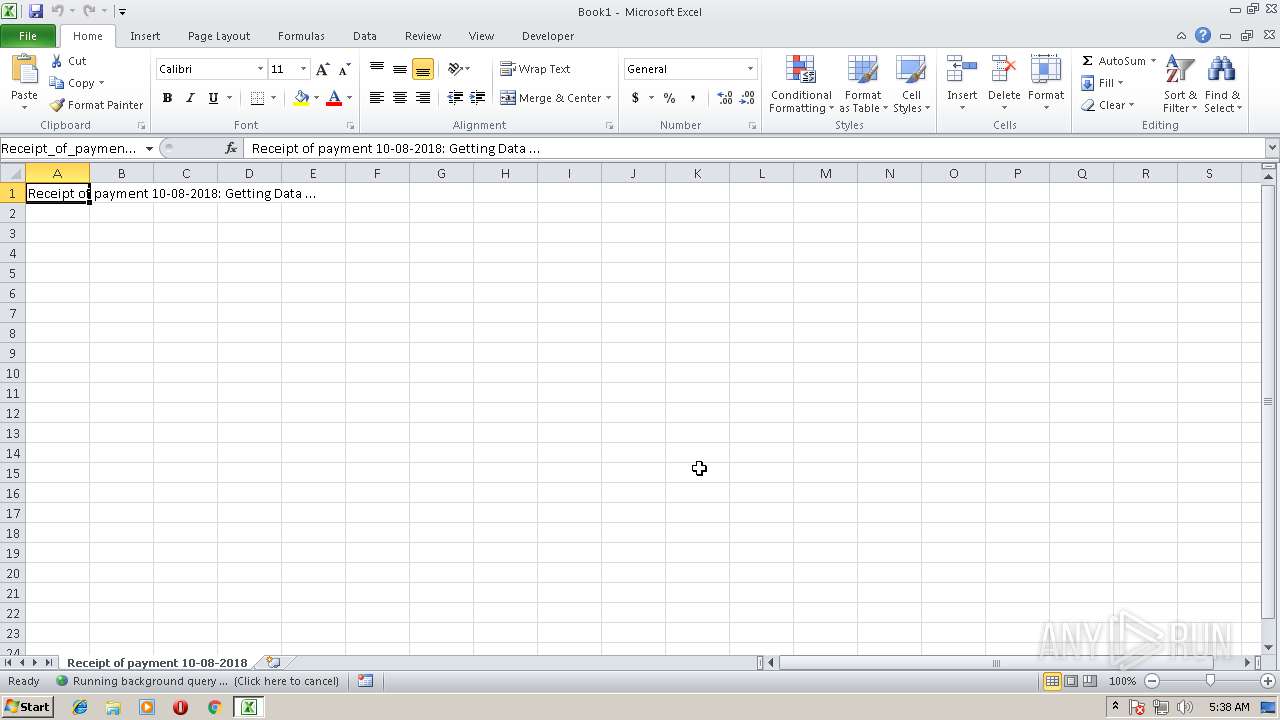Center text horizontally
This screenshot has width=1280, height=720.
[400, 98]
